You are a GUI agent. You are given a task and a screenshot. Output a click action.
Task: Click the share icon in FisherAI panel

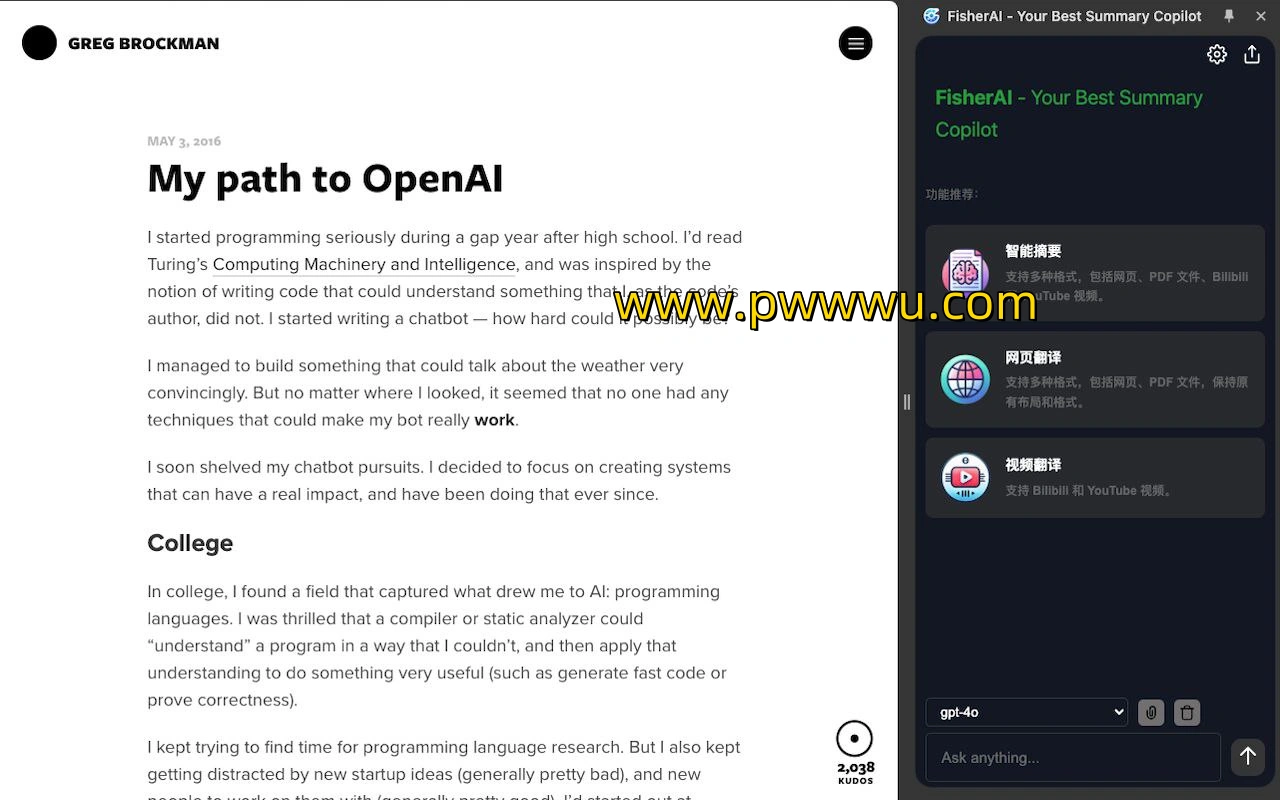(x=1252, y=55)
